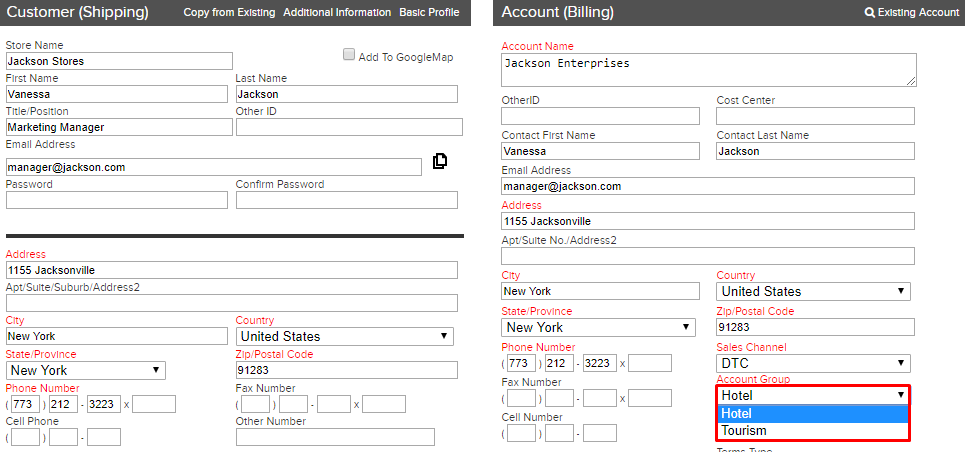Image resolution: width=967 pixels, height=452 pixels.
Task: Click the Cost Center field
Action: pos(815,116)
